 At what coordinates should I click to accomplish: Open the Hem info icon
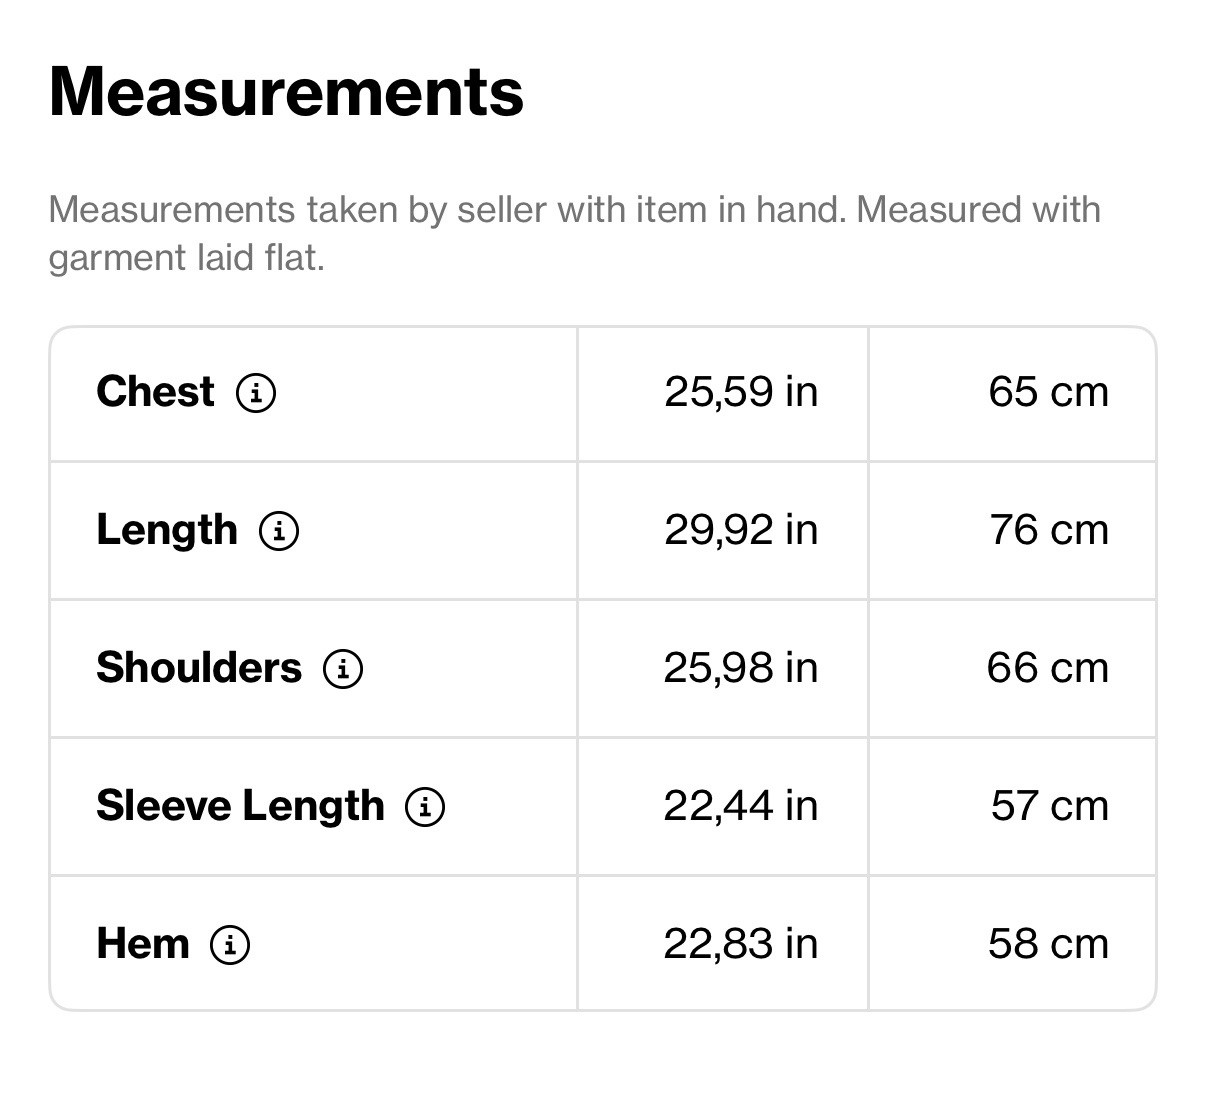click(230, 945)
